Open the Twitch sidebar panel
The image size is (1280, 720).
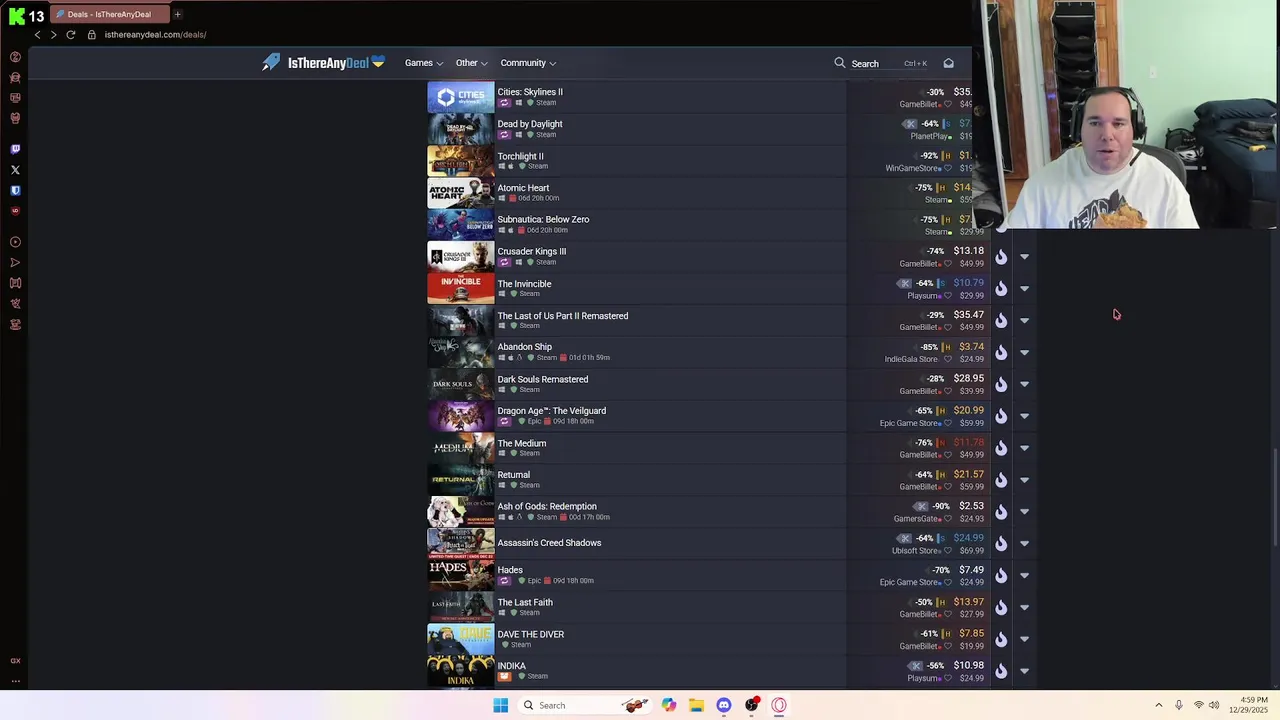click(15, 149)
